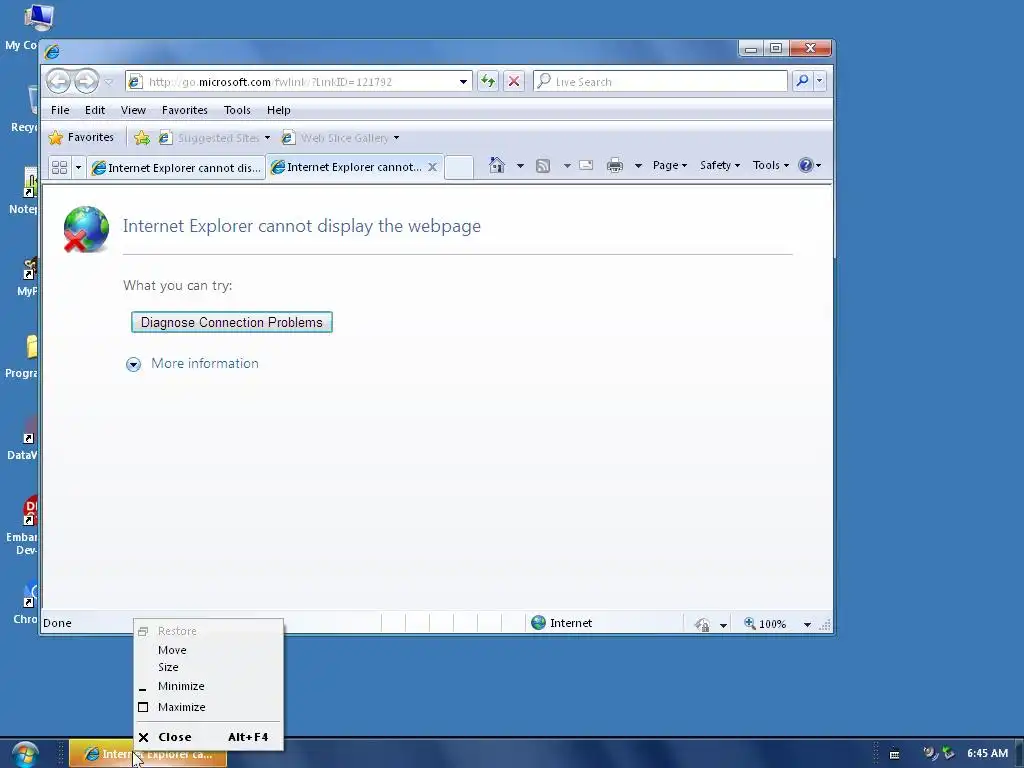Image resolution: width=1024 pixels, height=768 pixels.
Task: Open the Tools menu in menu bar
Action: click(x=237, y=110)
